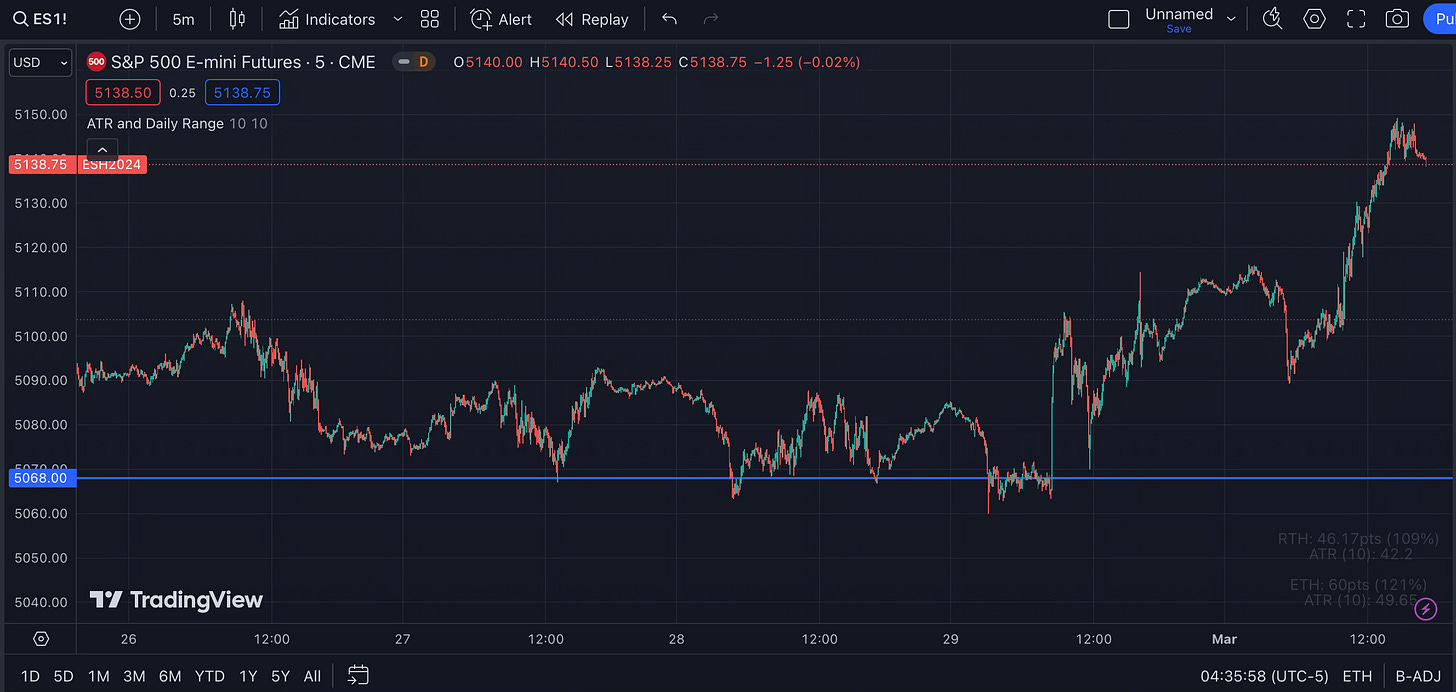Set the range to YTD

(x=209, y=676)
